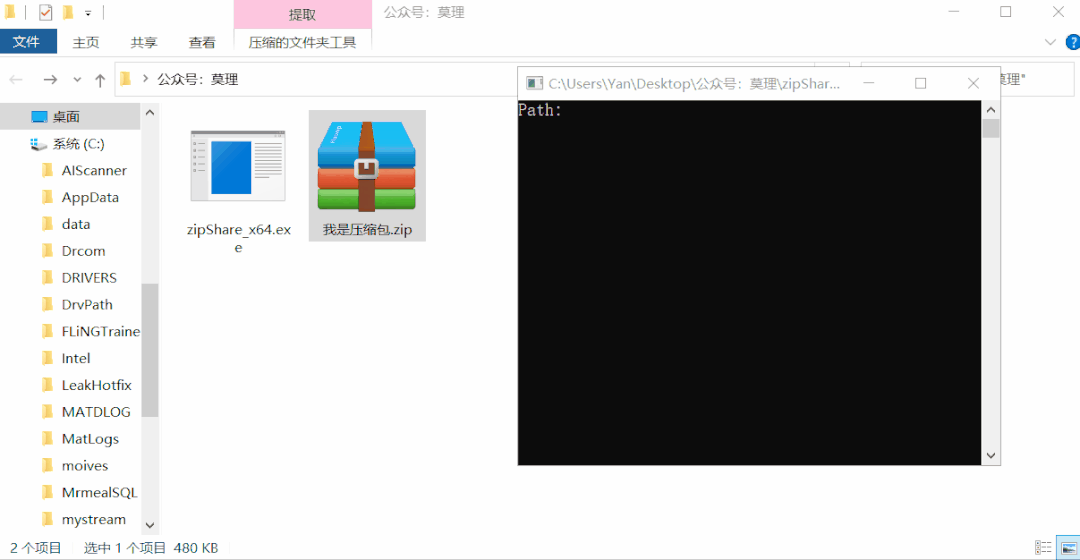Go up one folder level

(100, 80)
